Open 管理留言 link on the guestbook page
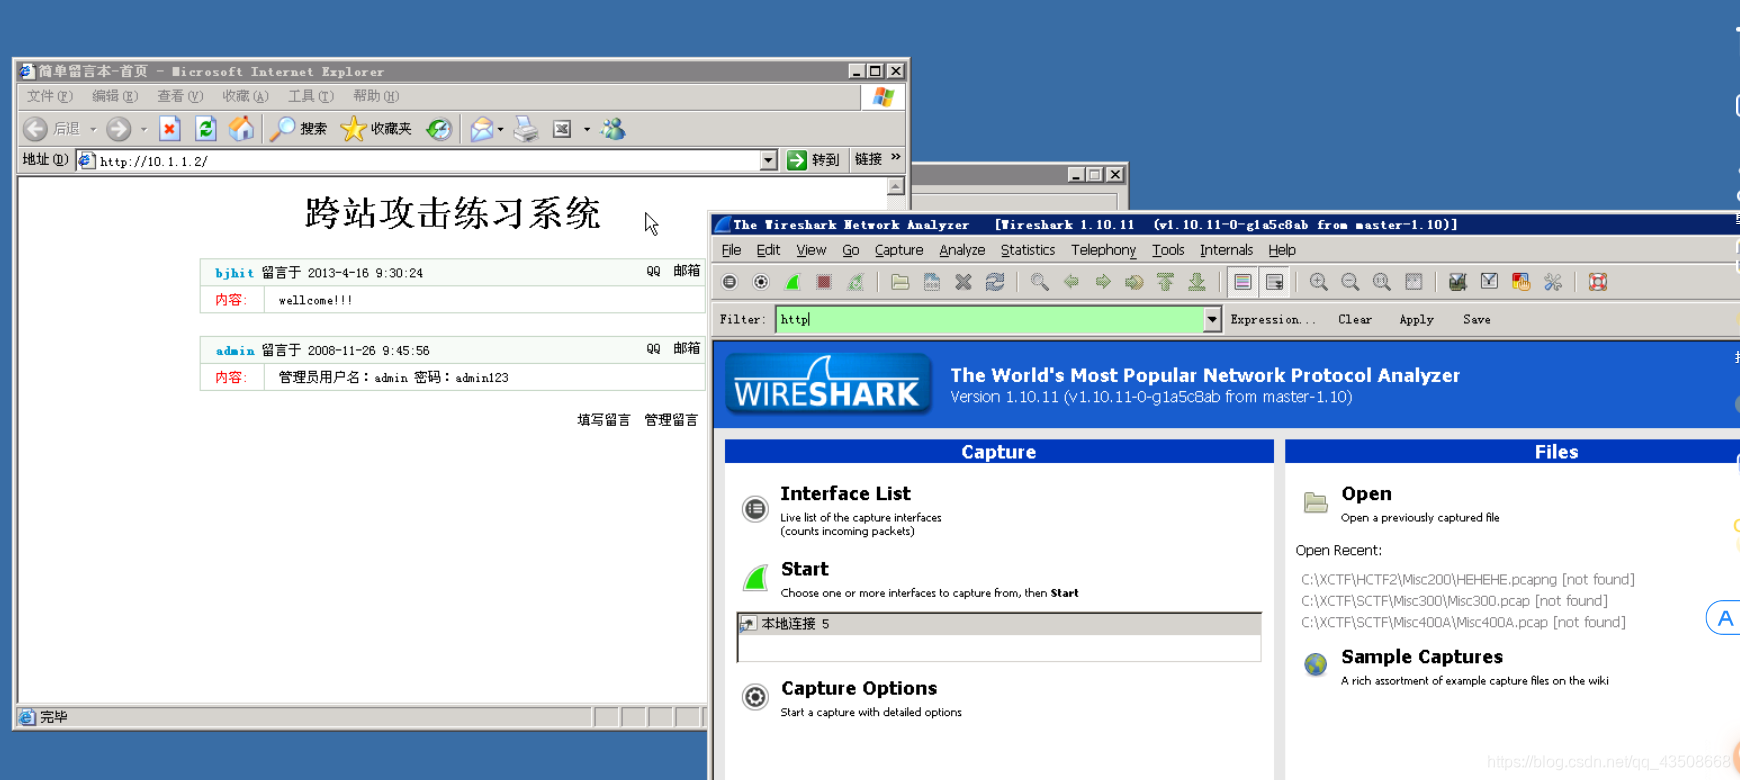Viewport: 1740px width, 780px height. tap(671, 420)
